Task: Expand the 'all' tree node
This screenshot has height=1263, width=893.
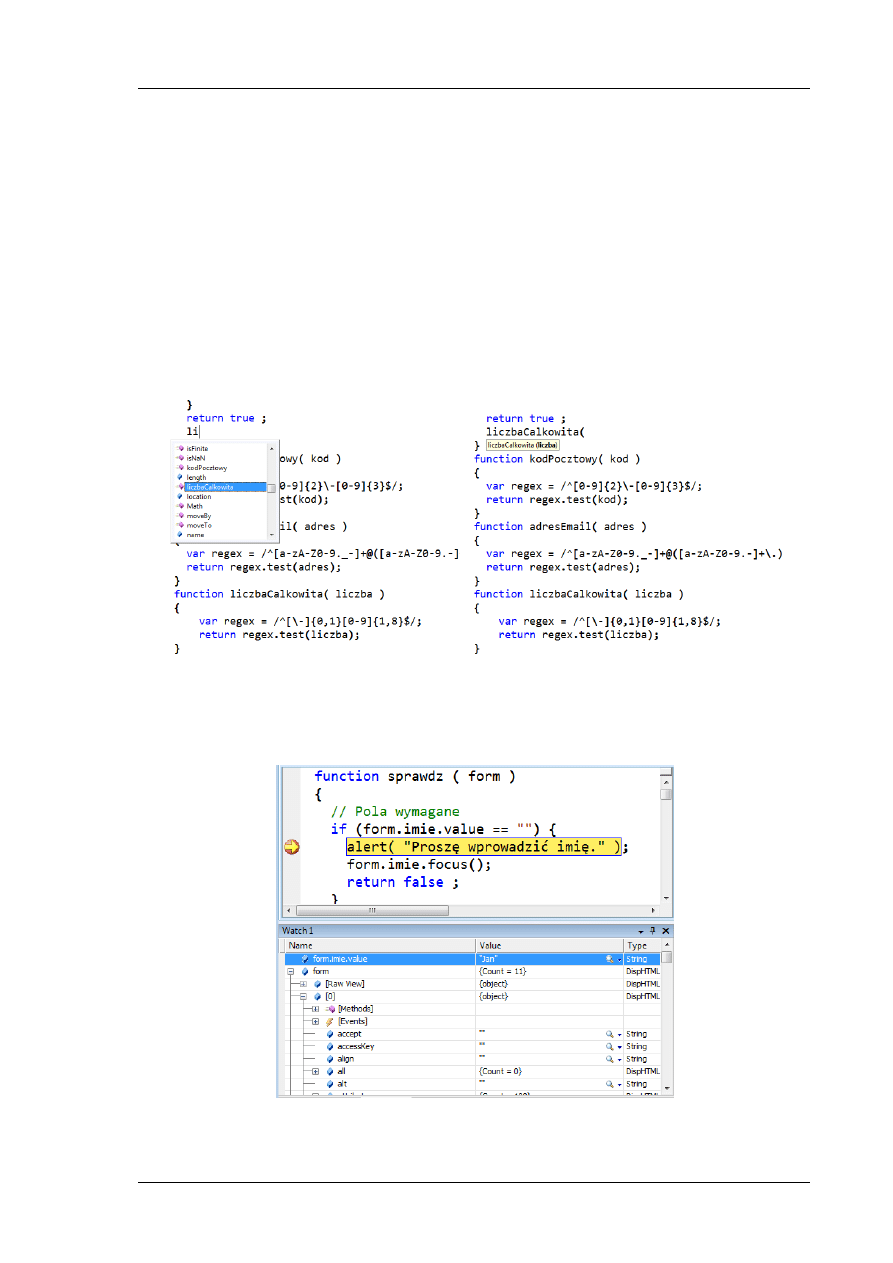Action: [315, 1071]
